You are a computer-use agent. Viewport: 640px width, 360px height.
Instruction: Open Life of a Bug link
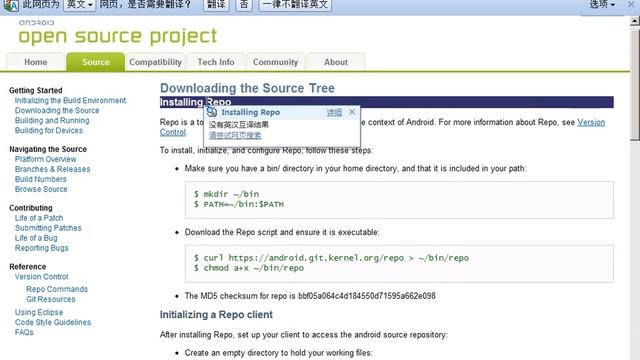point(36,238)
